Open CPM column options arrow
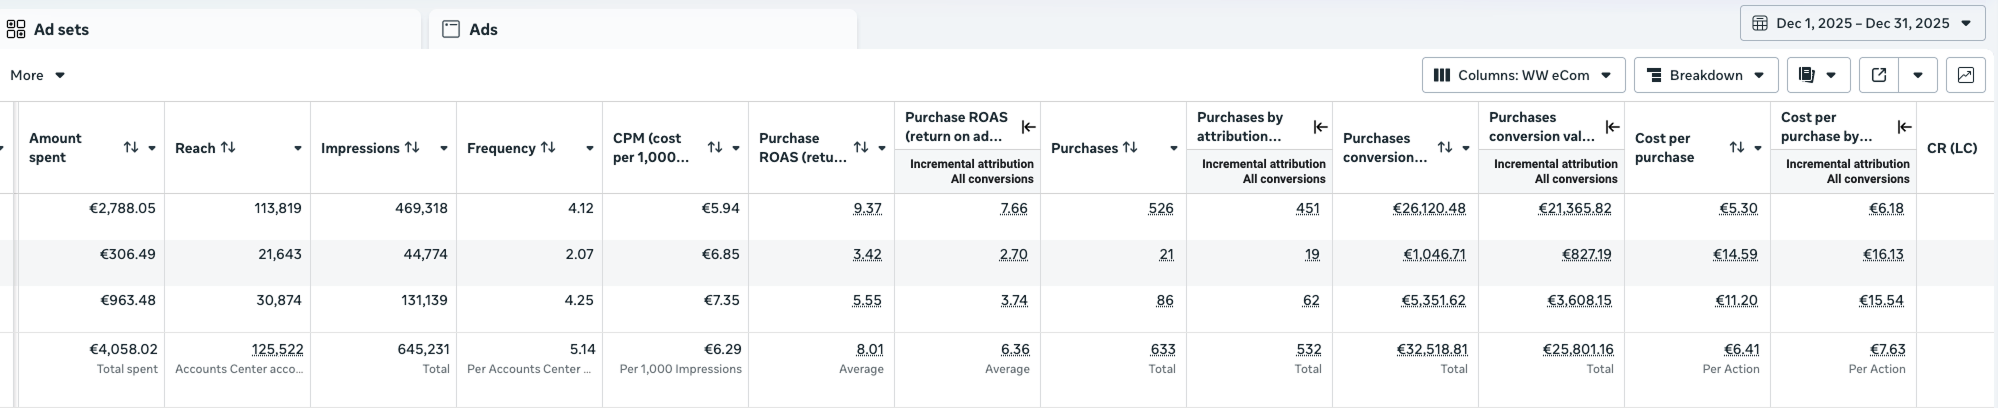This screenshot has width=1998, height=408. (736, 148)
